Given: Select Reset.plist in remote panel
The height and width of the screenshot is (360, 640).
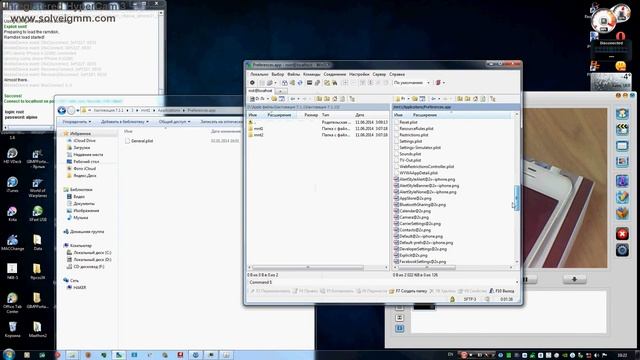Looking at the screenshot, I should coord(408,122).
